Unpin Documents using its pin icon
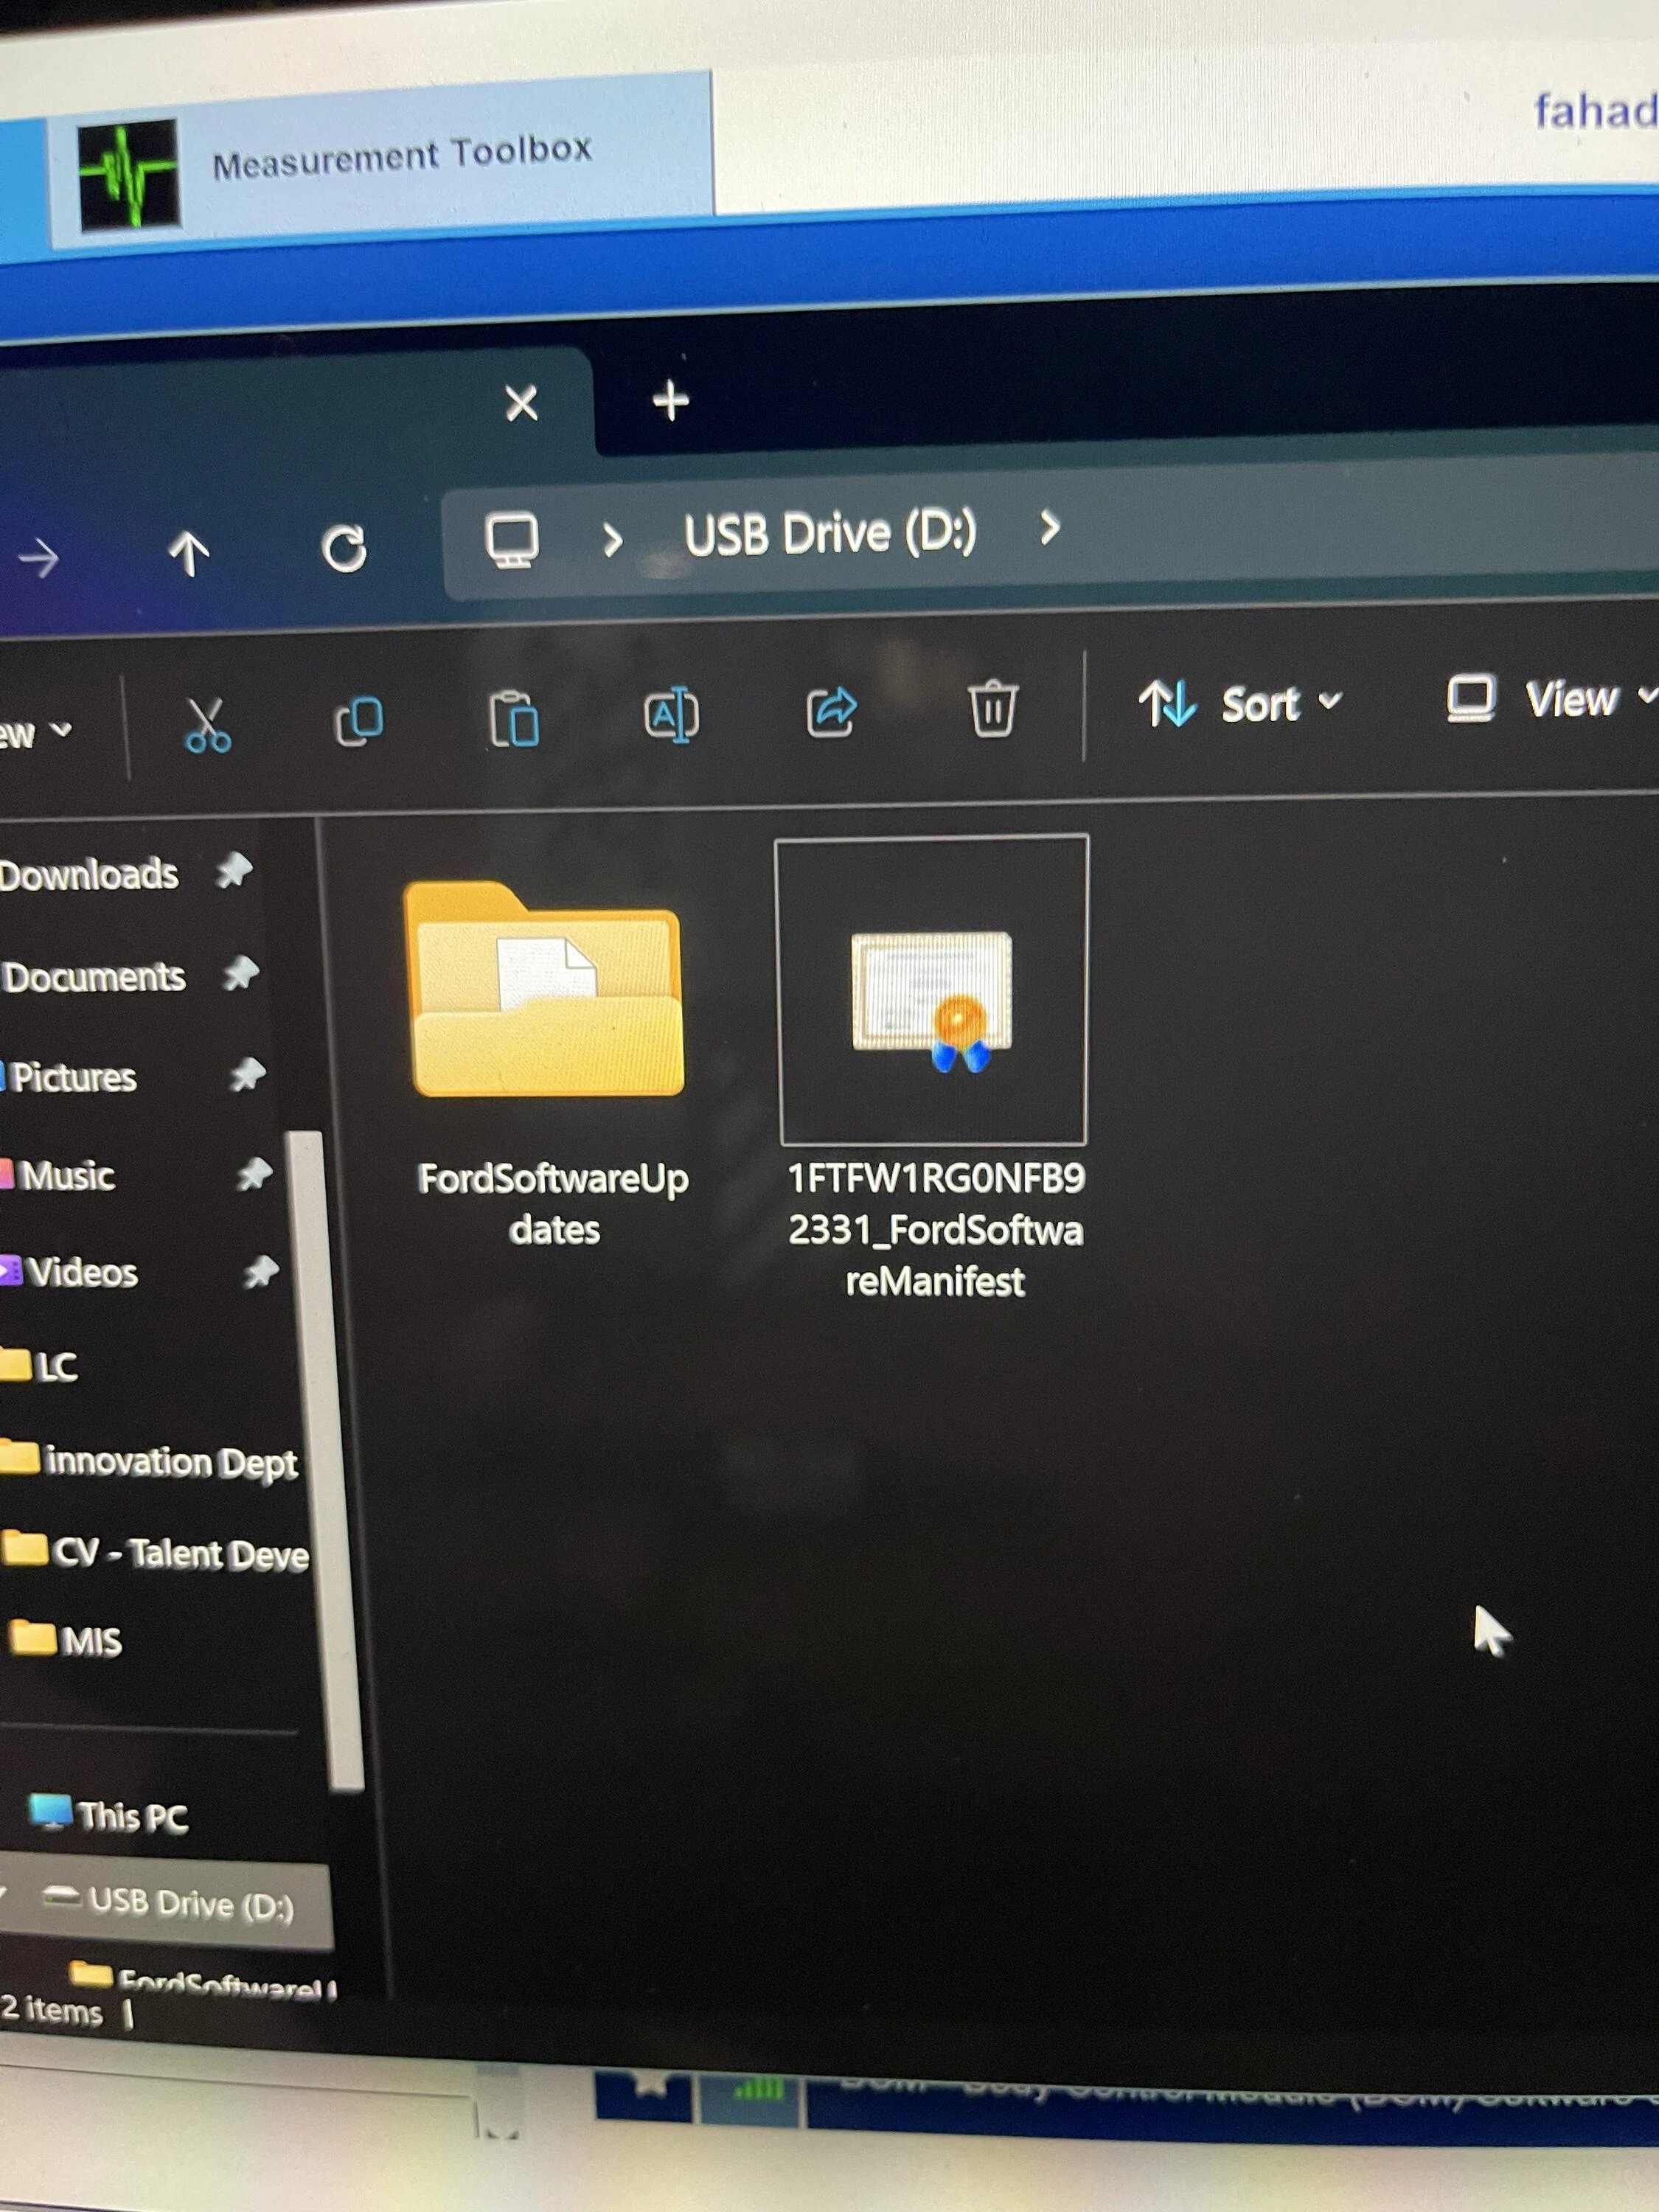 tap(240, 973)
